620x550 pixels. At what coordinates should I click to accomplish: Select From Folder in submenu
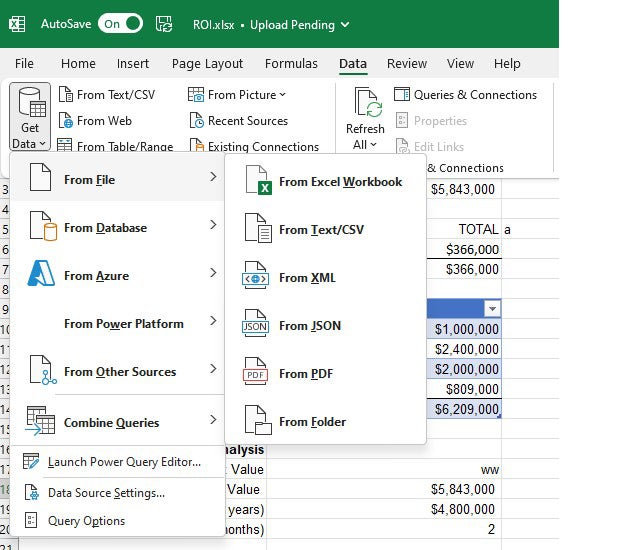pos(326,422)
